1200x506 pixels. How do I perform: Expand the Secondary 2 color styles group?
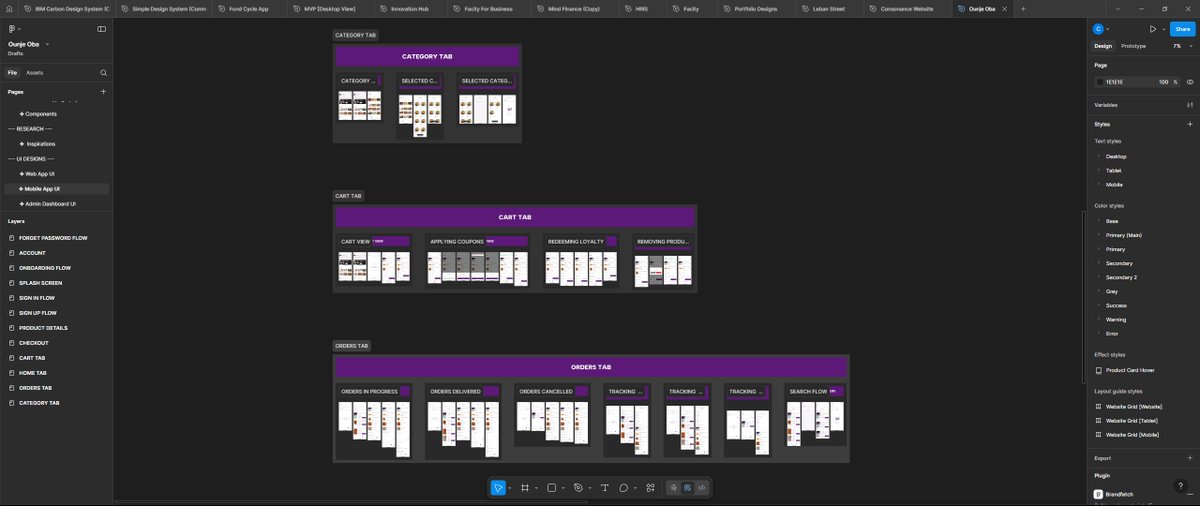(1099, 277)
